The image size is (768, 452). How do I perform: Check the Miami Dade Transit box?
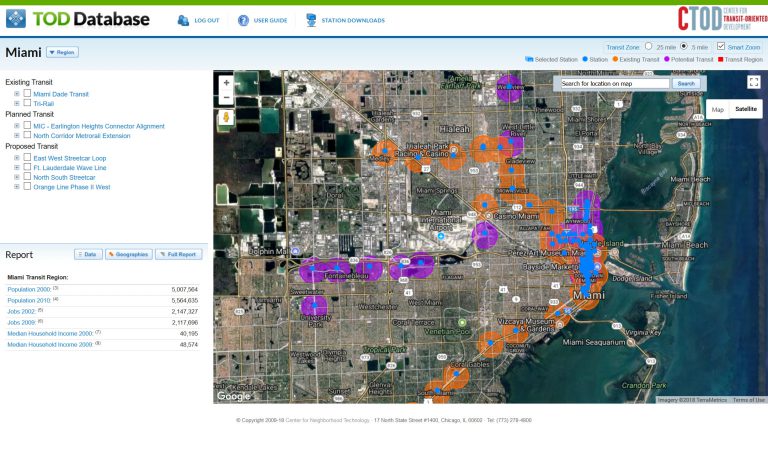(x=27, y=94)
